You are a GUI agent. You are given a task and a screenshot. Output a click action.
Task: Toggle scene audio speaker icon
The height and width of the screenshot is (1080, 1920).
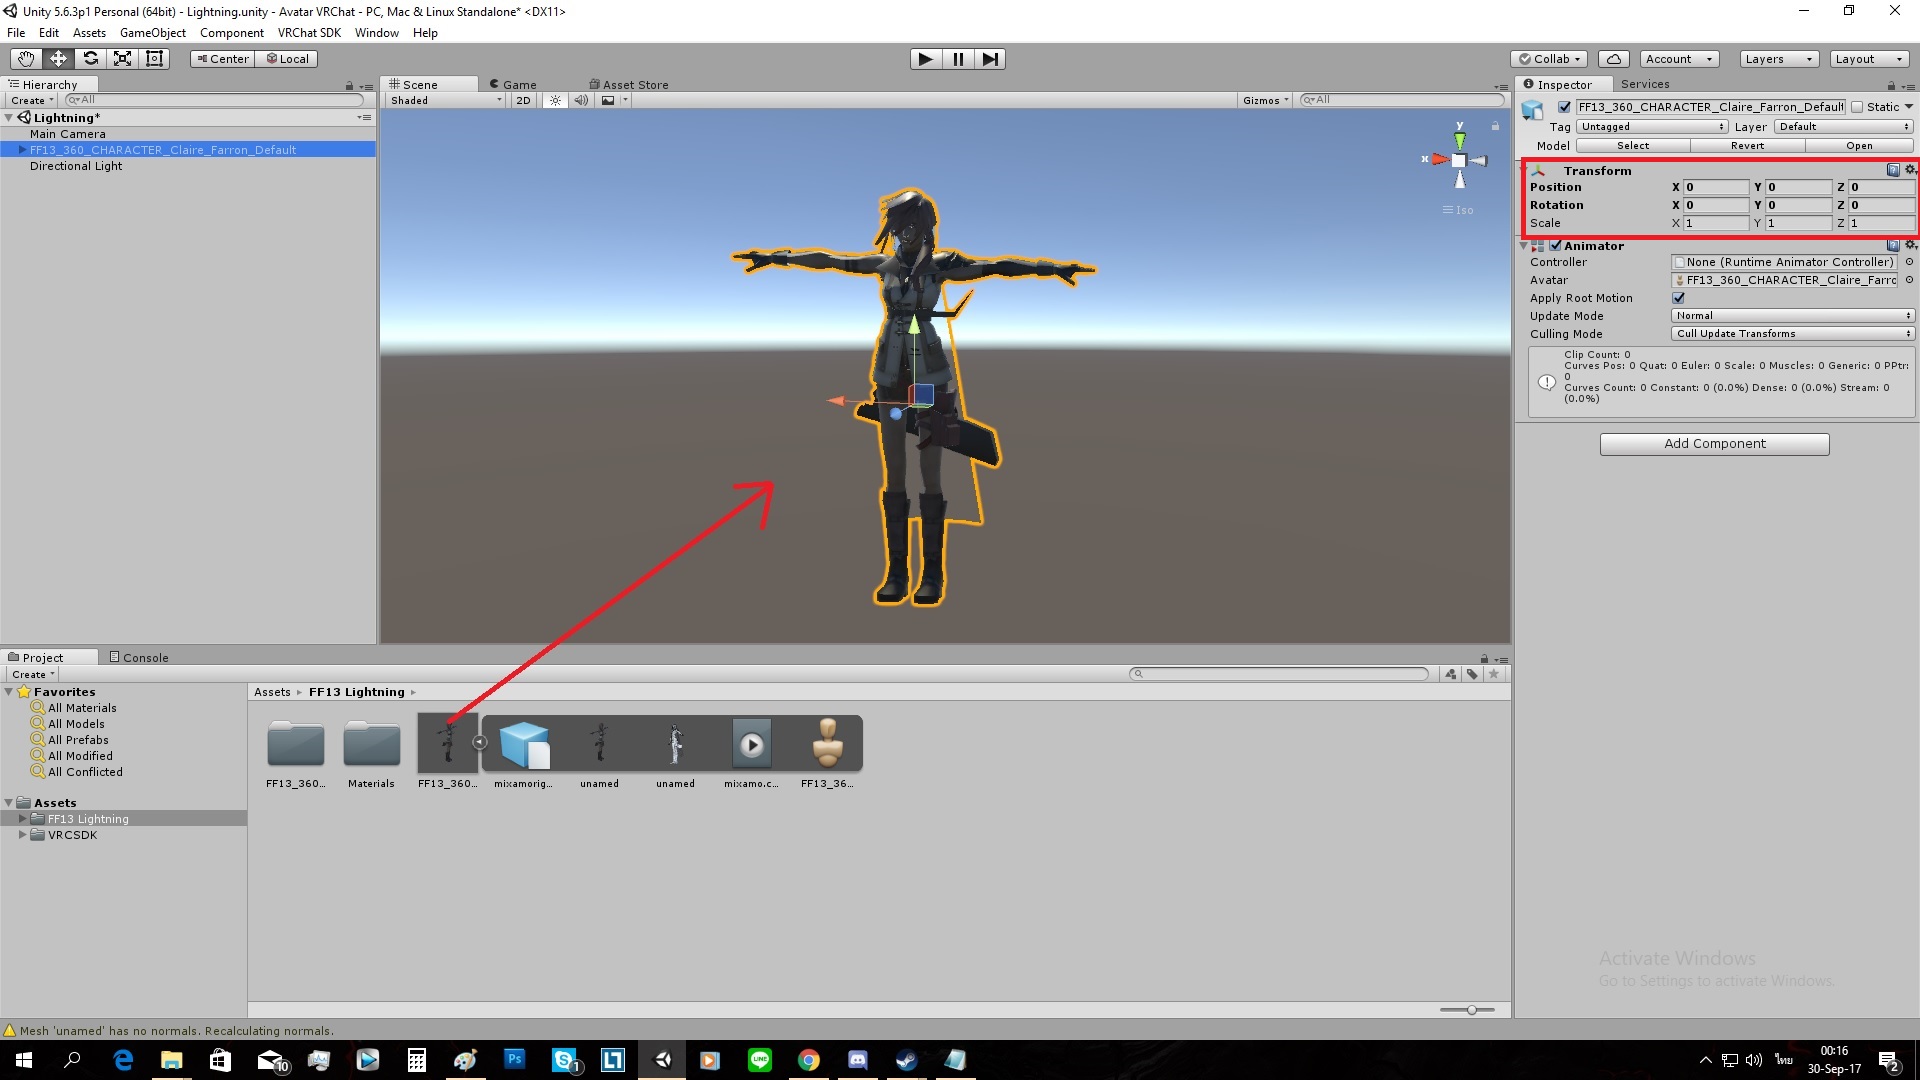click(x=581, y=100)
